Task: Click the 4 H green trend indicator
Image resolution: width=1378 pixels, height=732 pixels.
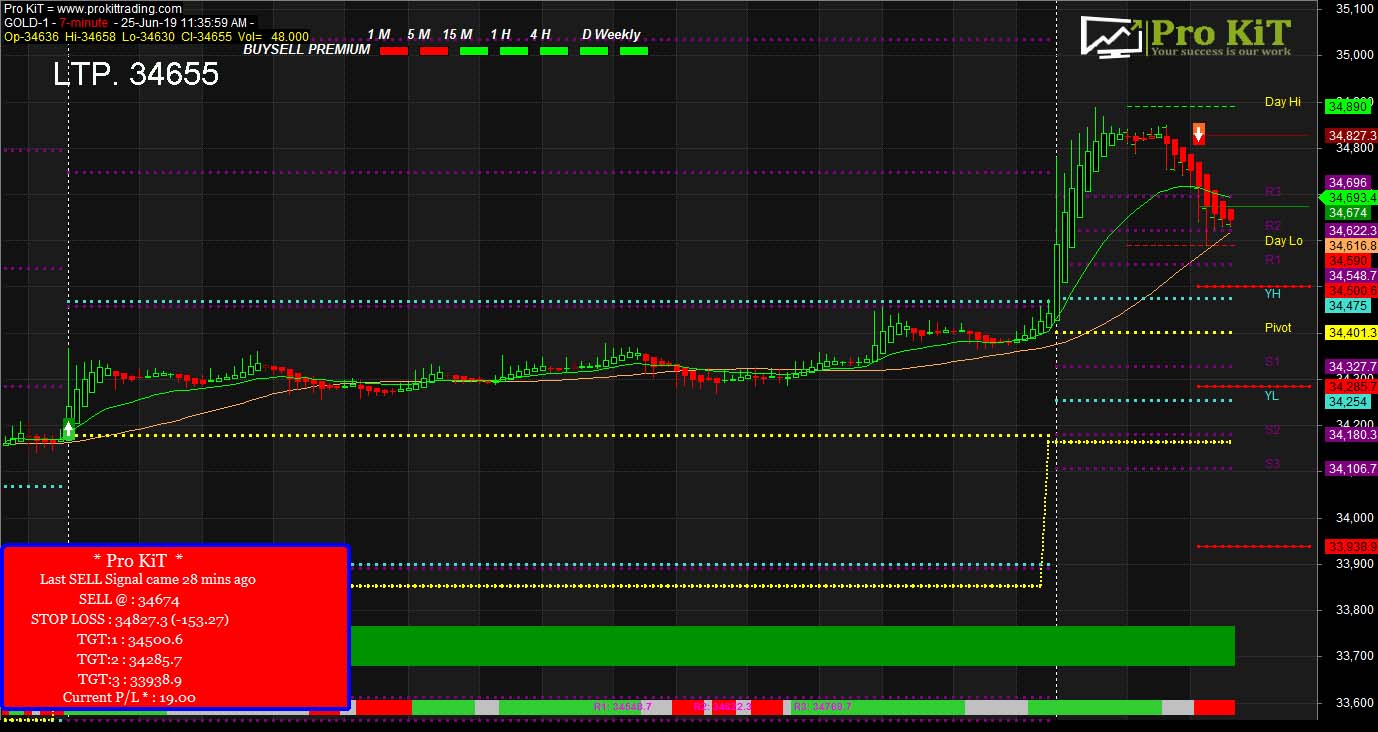Action: coord(554,50)
